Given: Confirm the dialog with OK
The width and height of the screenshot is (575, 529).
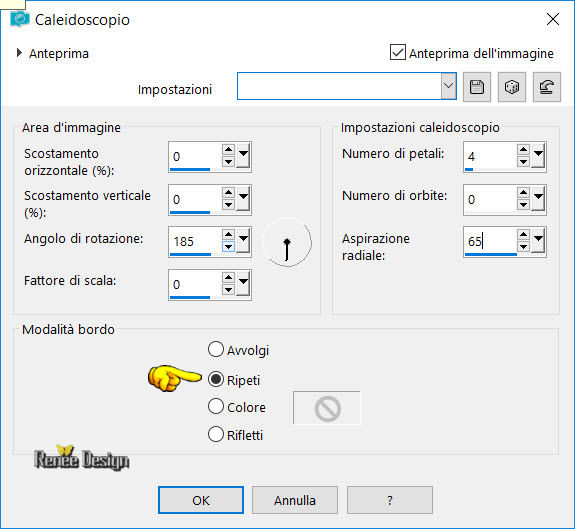Looking at the screenshot, I should click(201, 500).
